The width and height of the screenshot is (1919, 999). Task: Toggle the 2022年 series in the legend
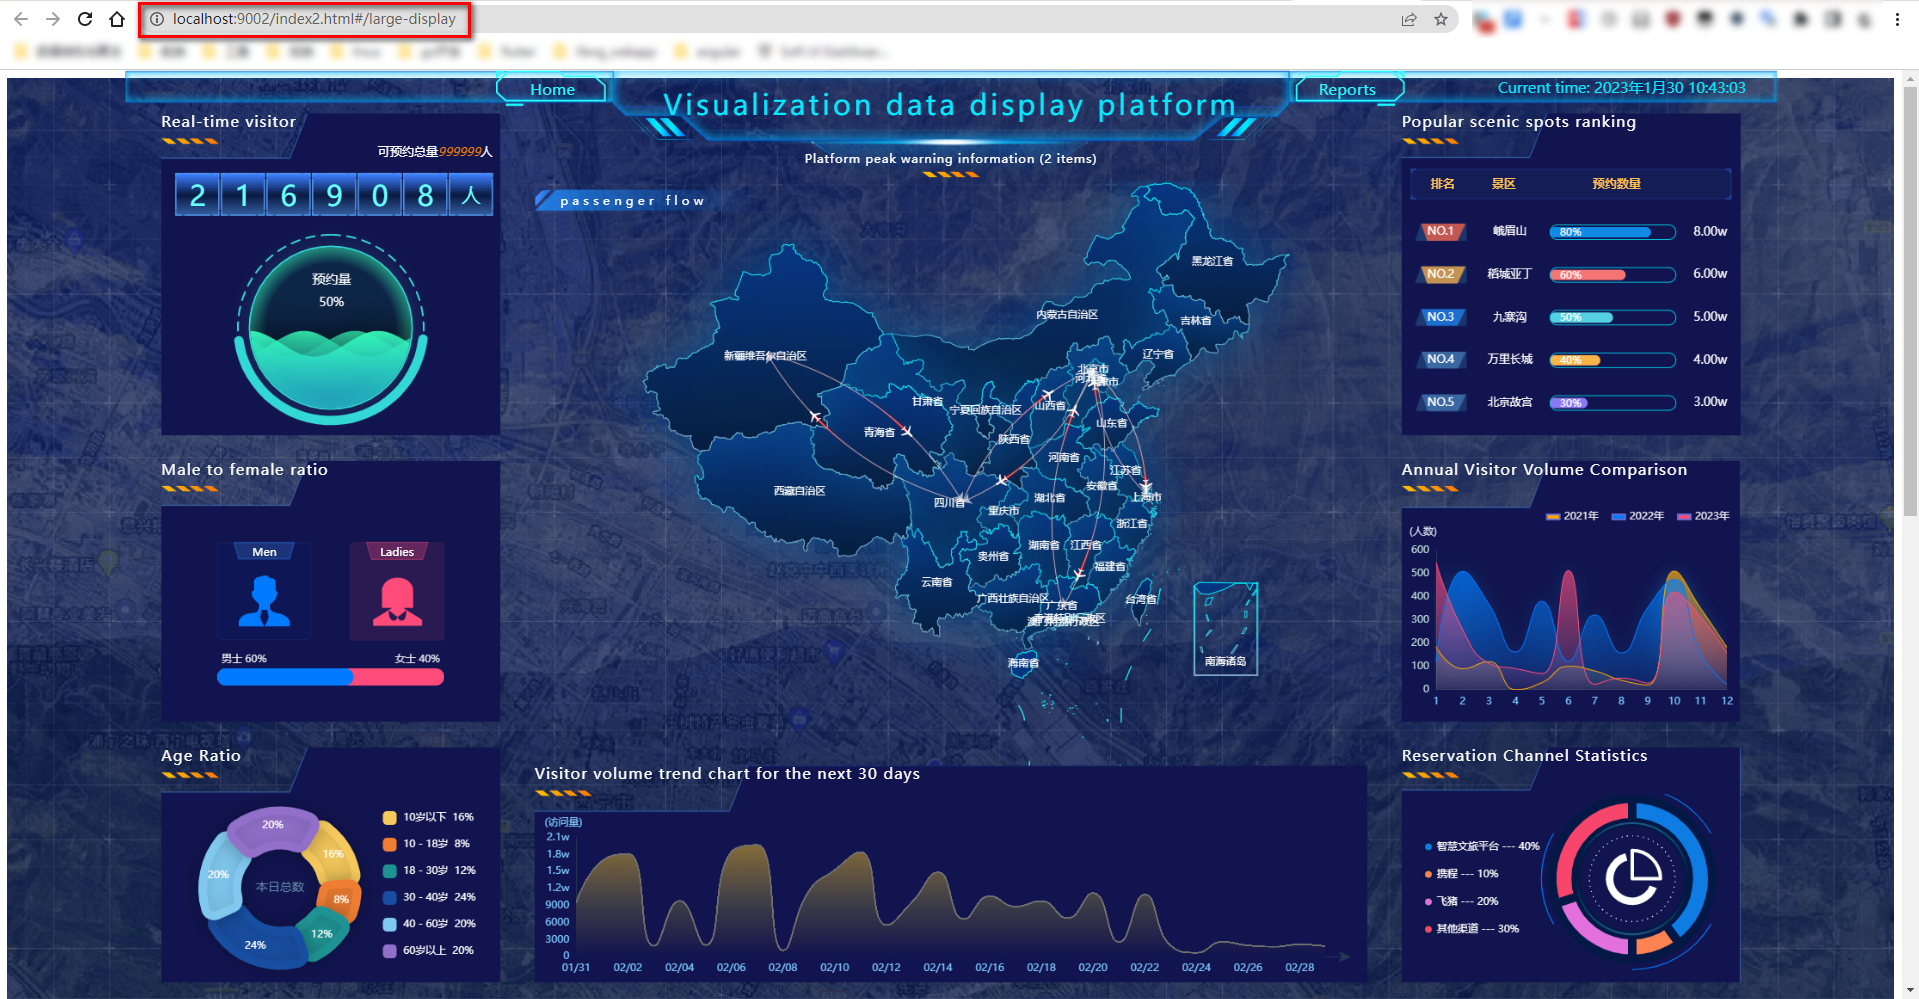[1638, 516]
